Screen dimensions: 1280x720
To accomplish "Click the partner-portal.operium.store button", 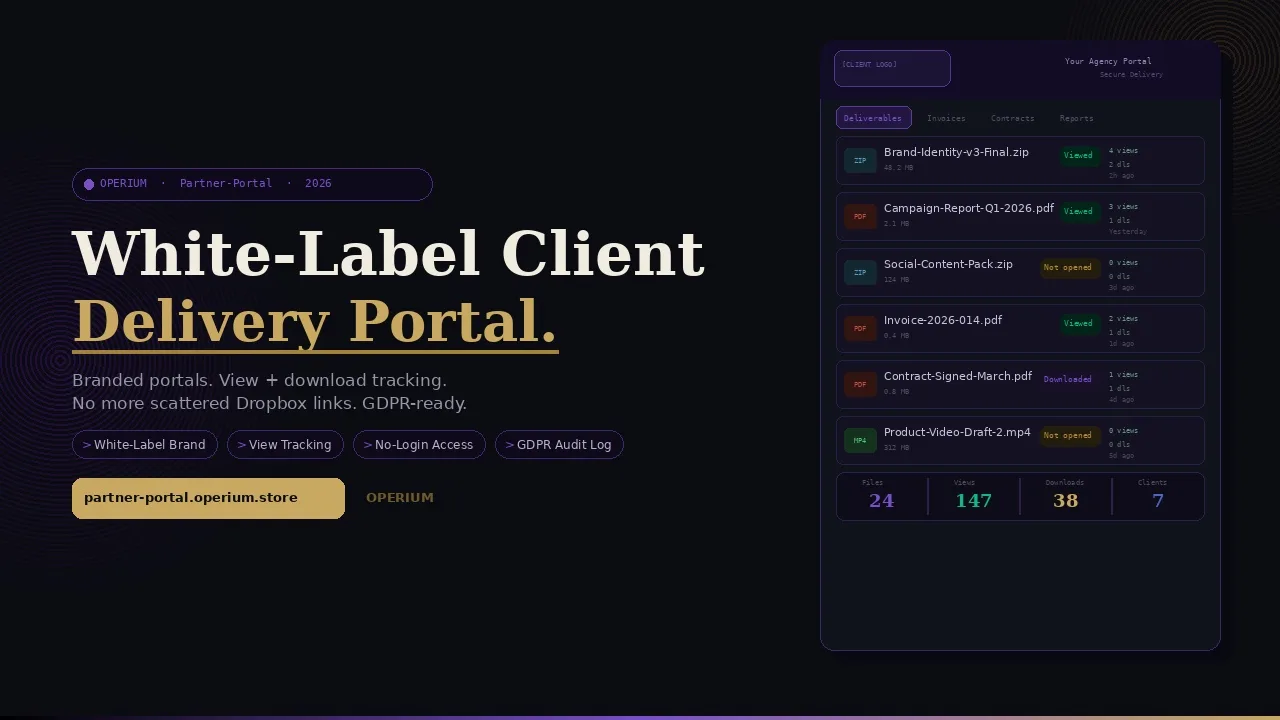I will coord(208,498).
